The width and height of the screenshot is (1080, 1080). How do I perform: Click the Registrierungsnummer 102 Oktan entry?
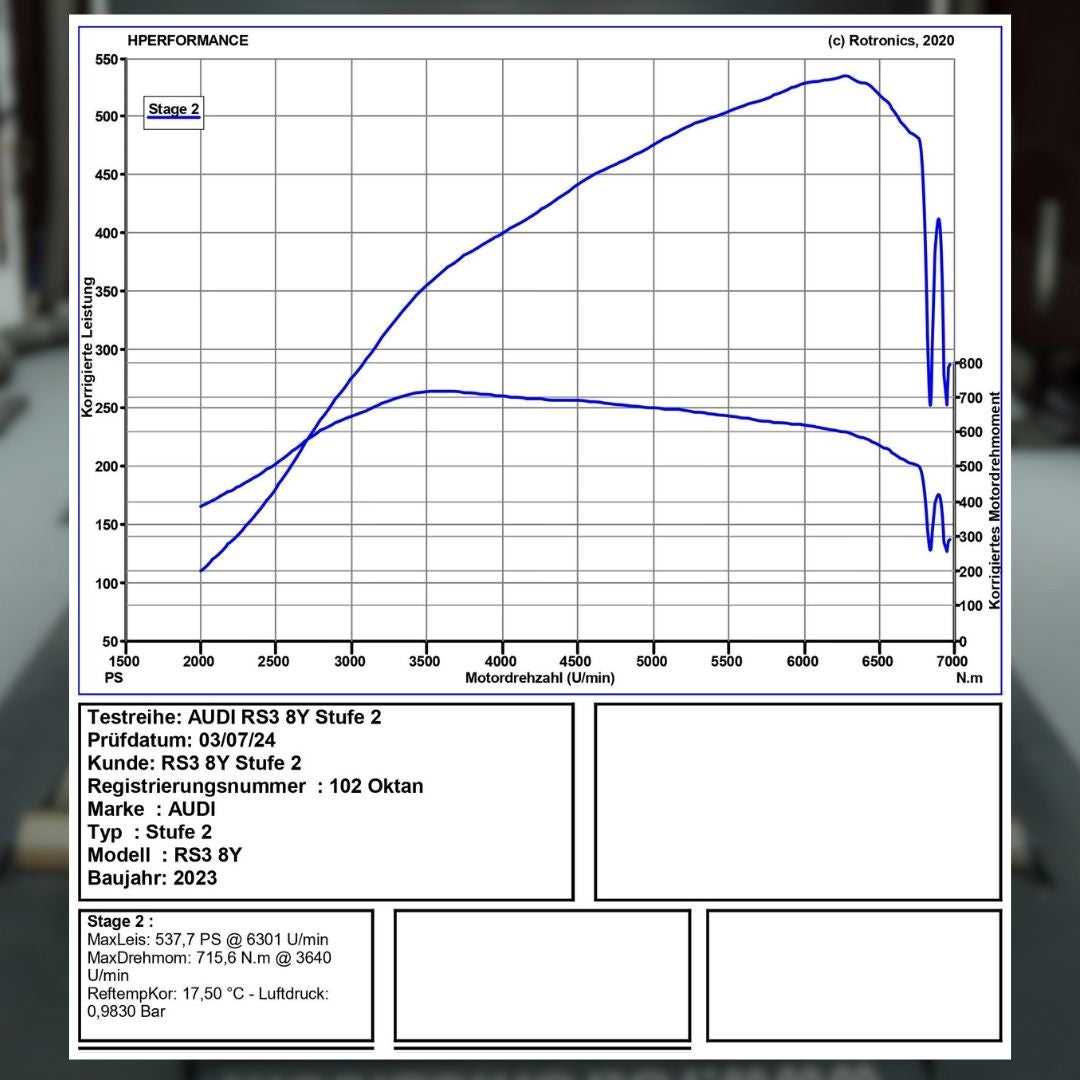click(255, 786)
